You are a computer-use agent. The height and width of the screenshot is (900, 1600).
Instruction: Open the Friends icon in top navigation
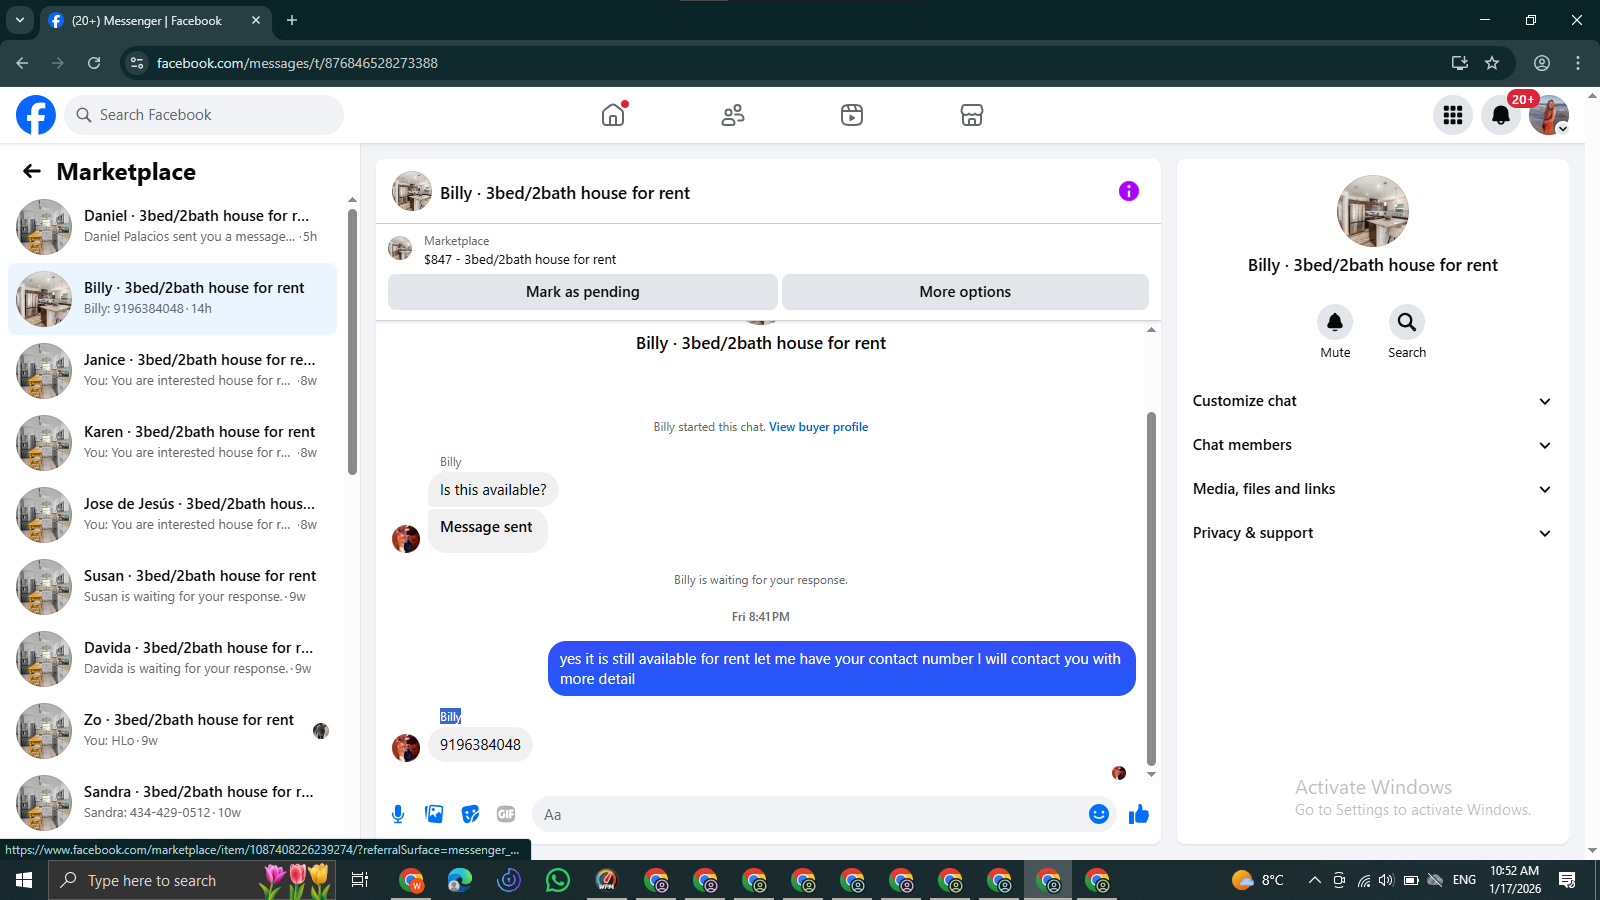[x=733, y=115]
